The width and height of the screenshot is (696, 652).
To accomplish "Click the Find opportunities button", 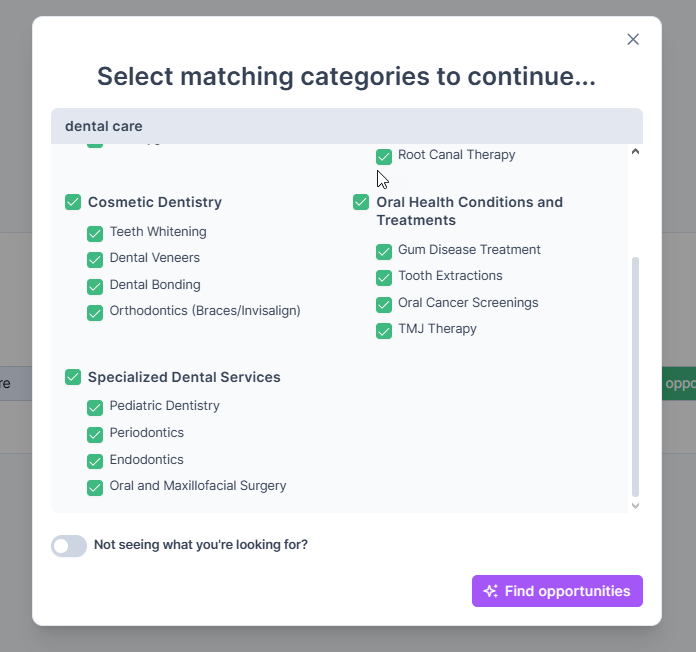I will [x=557, y=591].
